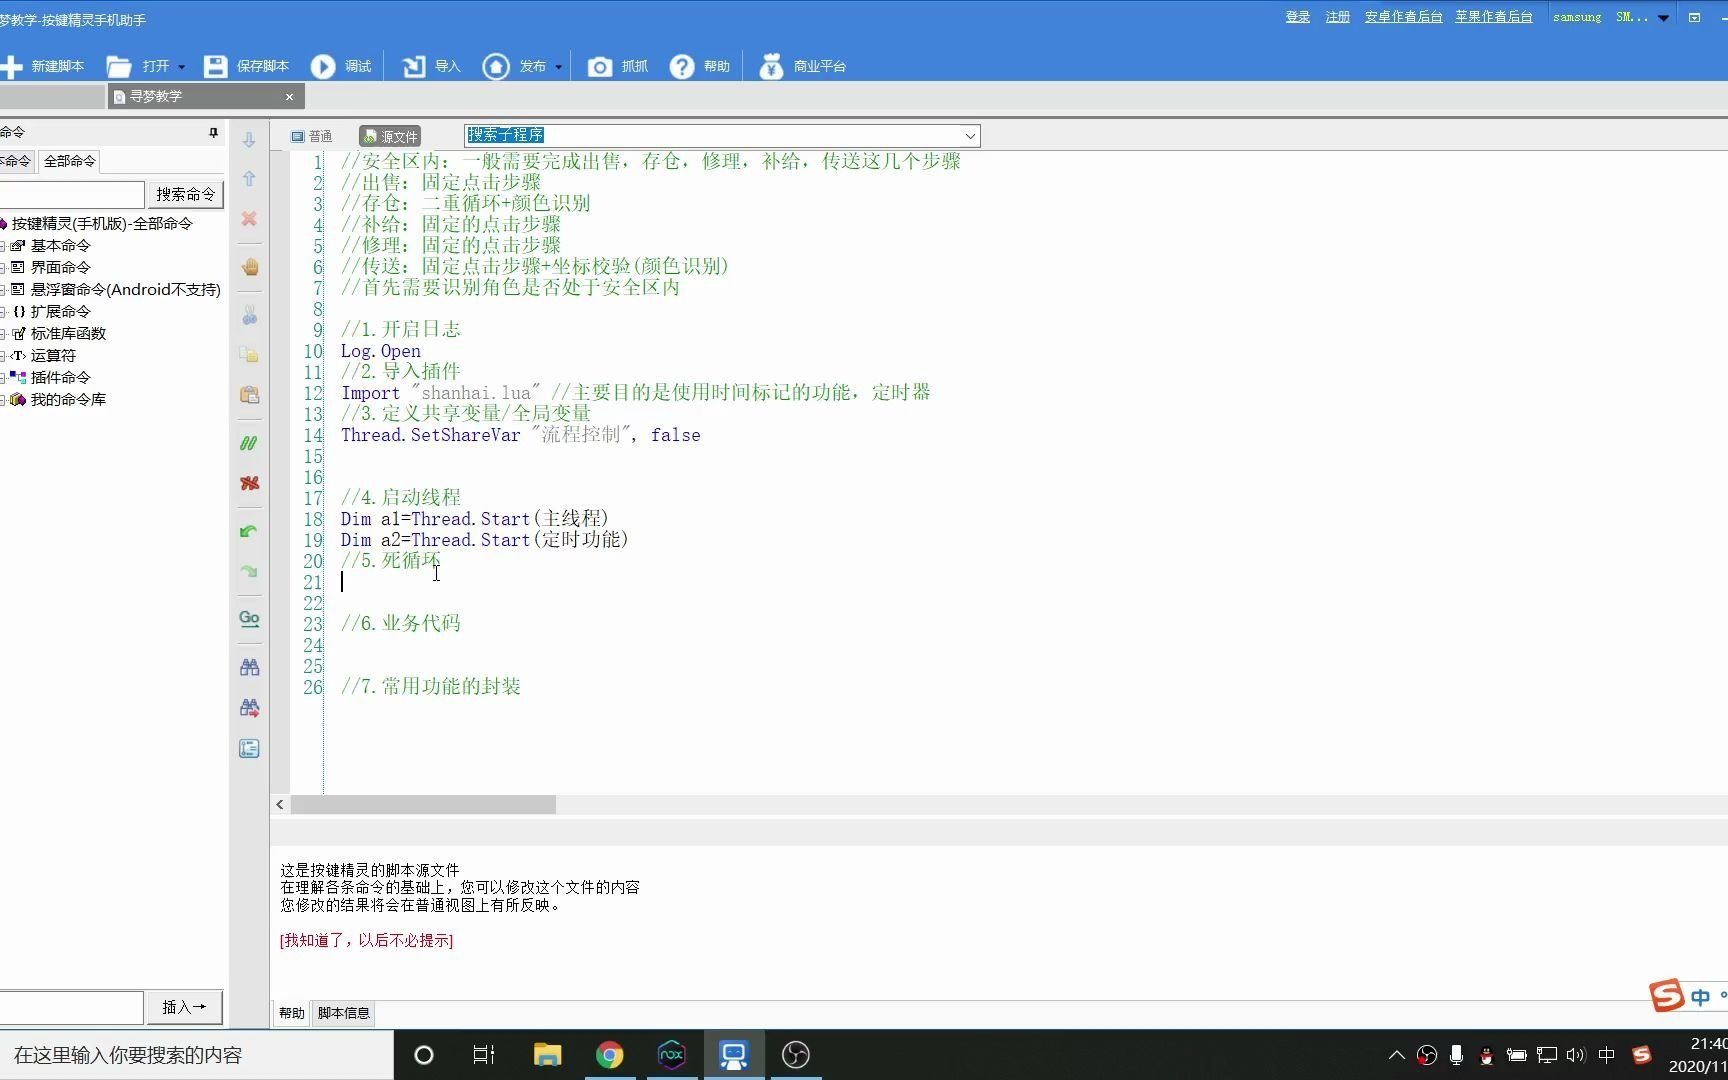Select 我的命令库 in command tree
This screenshot has width=1728, height=1080.
[x=68, y=399]
